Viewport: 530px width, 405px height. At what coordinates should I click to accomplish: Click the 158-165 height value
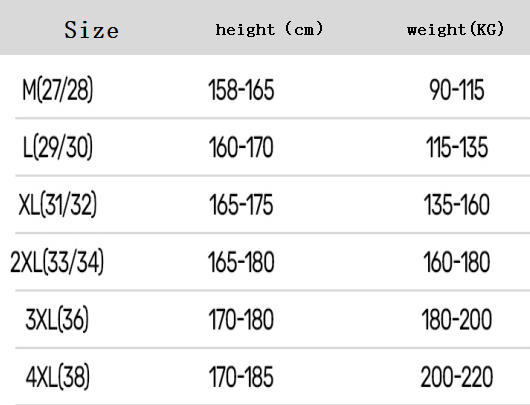point(241,90)
